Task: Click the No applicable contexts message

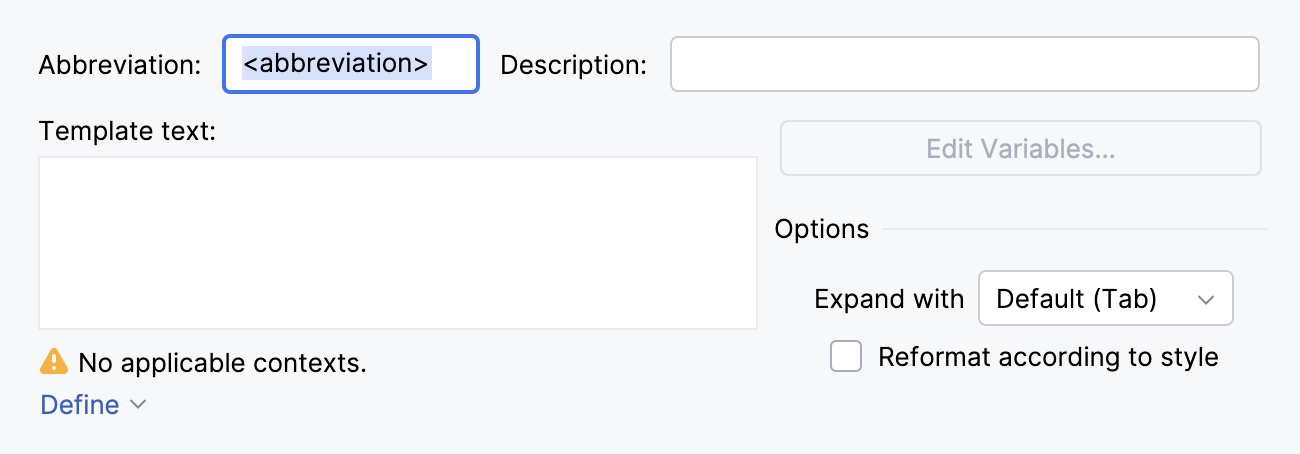Action: (x=222, y=362)
